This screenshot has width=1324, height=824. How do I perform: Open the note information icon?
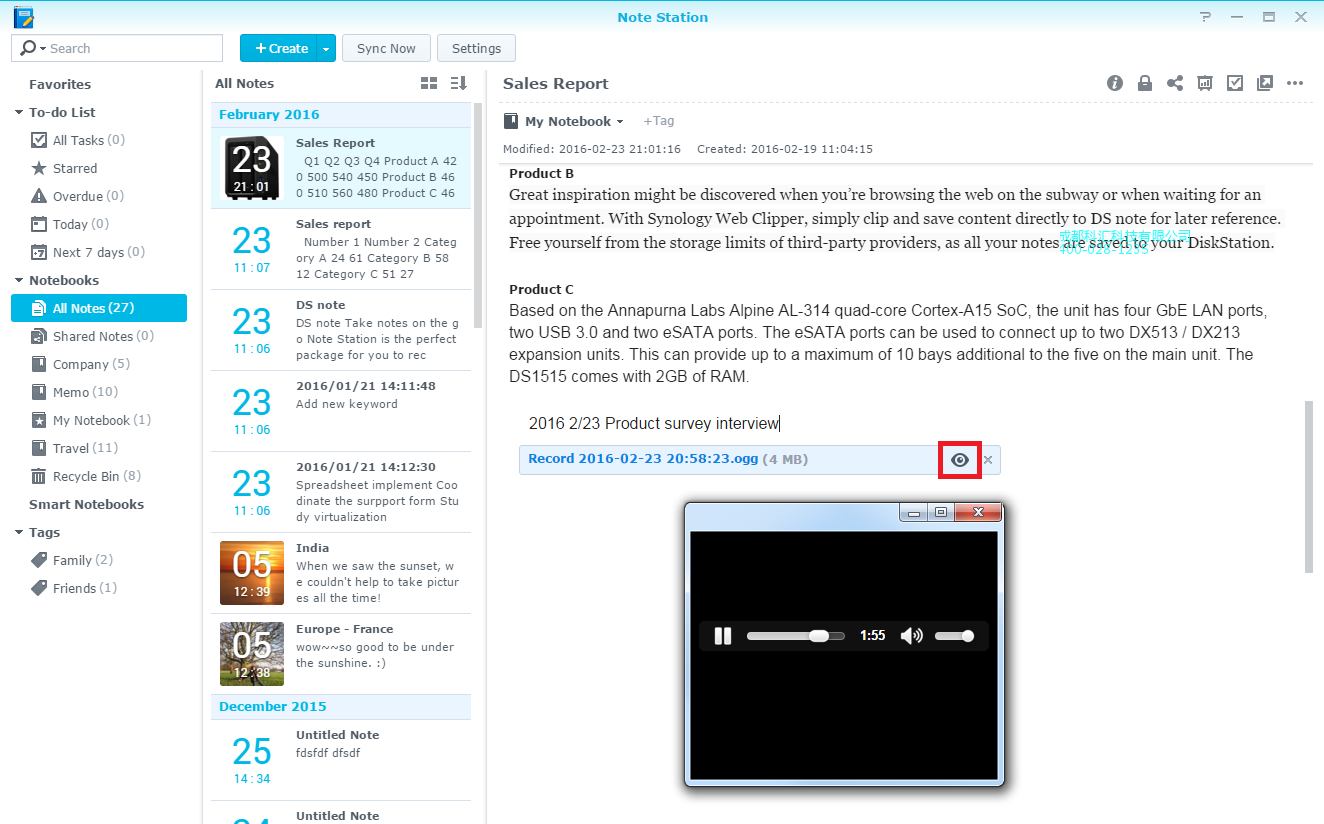1115,84
